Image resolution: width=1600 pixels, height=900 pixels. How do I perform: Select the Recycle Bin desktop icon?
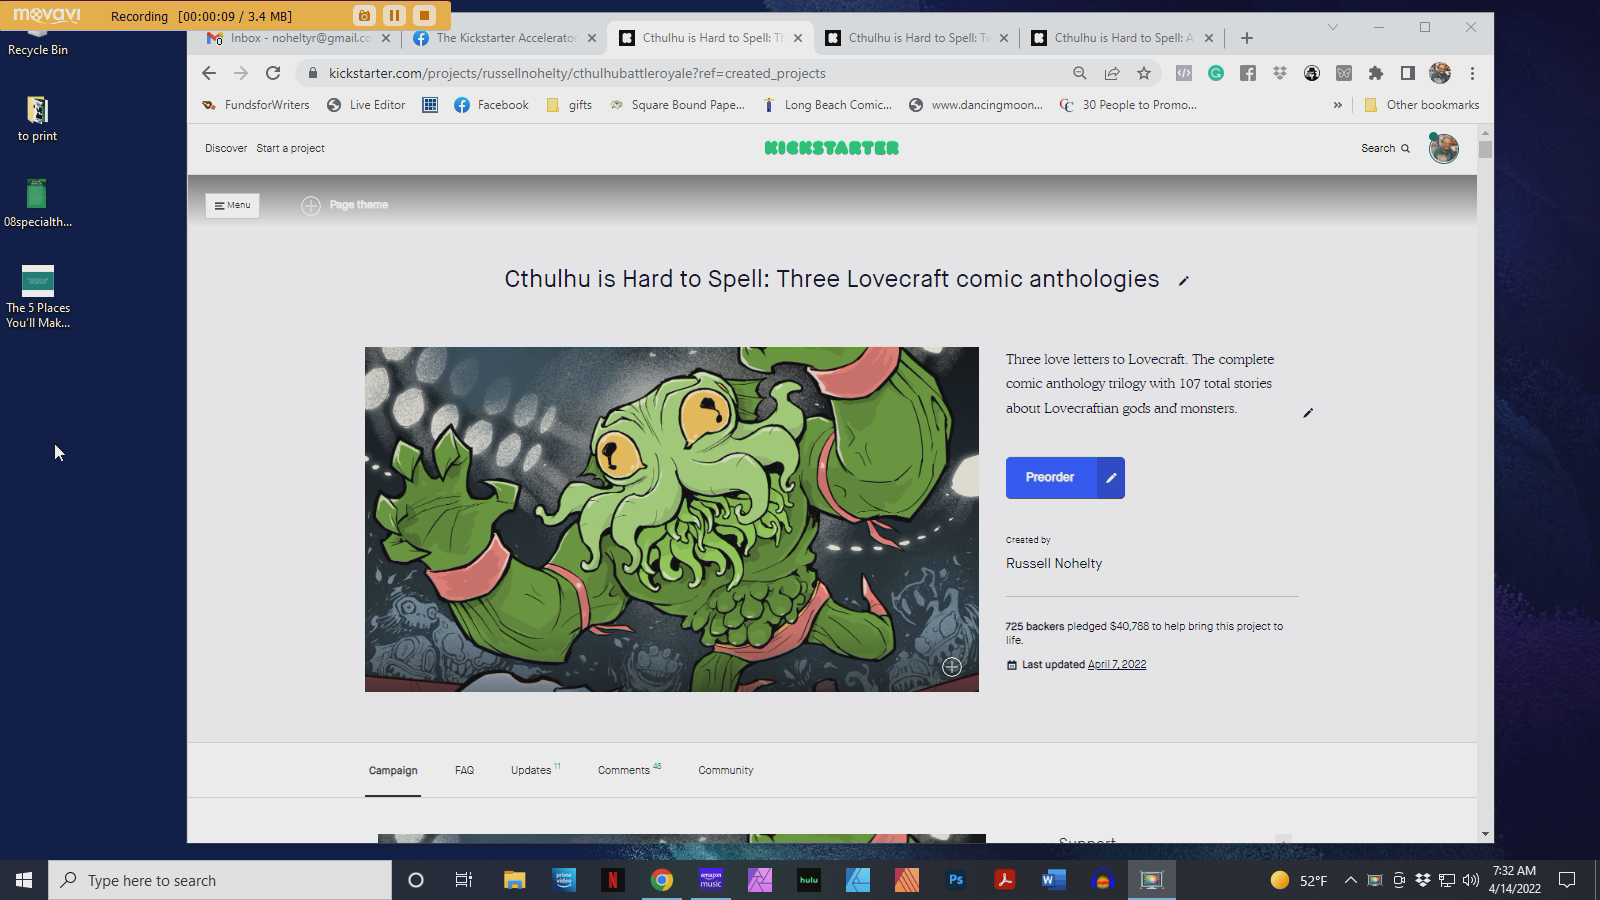(38, 40)
